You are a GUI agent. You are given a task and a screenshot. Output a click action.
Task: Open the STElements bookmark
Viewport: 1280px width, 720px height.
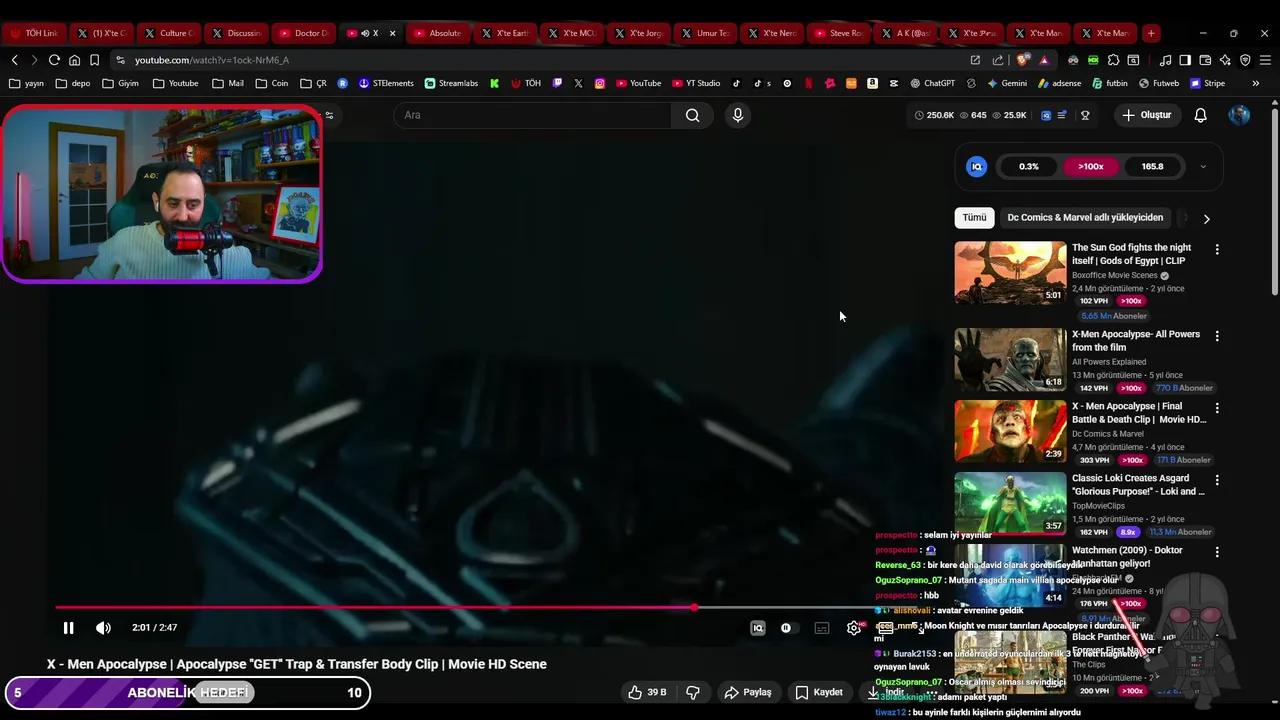(x=386, y=84)
